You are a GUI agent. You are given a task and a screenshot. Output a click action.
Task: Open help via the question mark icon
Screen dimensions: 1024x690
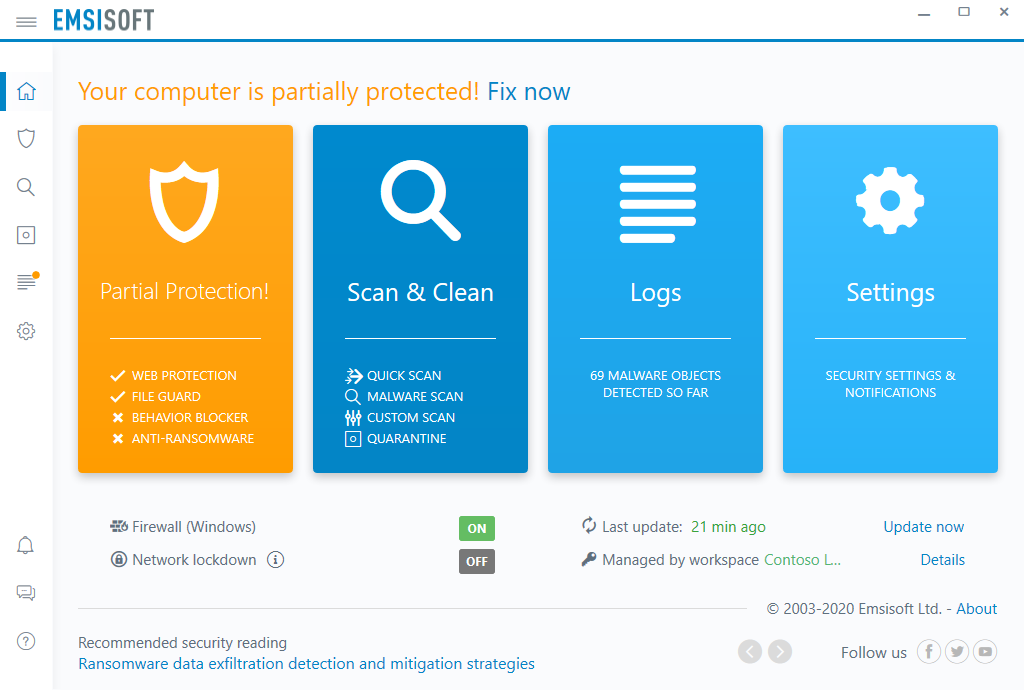26,641
